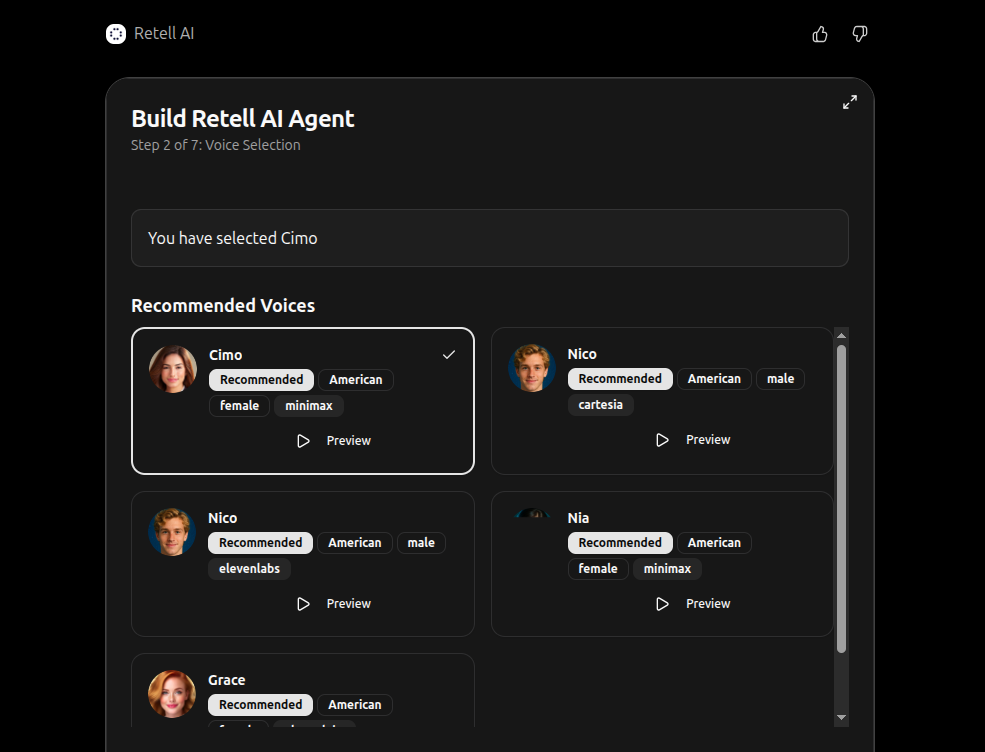Give a thumbs down rating
Image resolution: width=985 pixels, height=752 pixels.
pyautogui.click(x=859, y=34)
